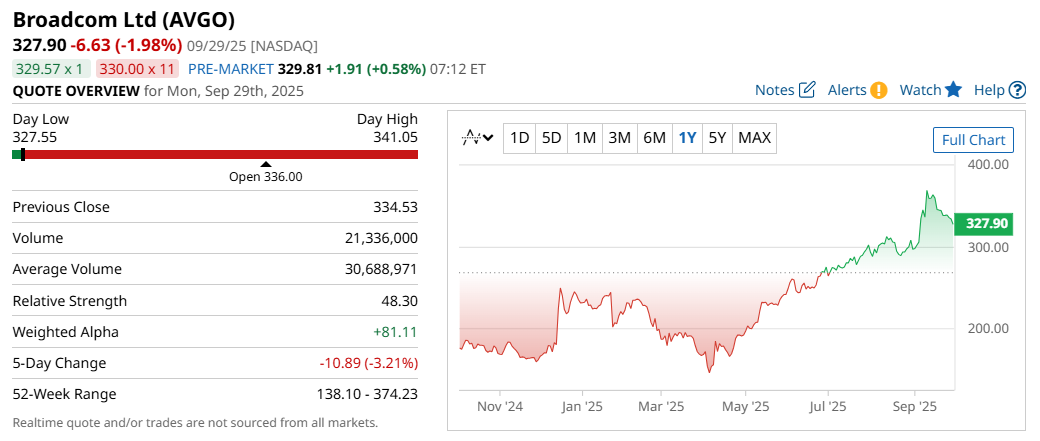The height and width of the screenshot is (441, 1040).
Task: Select the 3M chart period
Action: (x=619, y=138)
